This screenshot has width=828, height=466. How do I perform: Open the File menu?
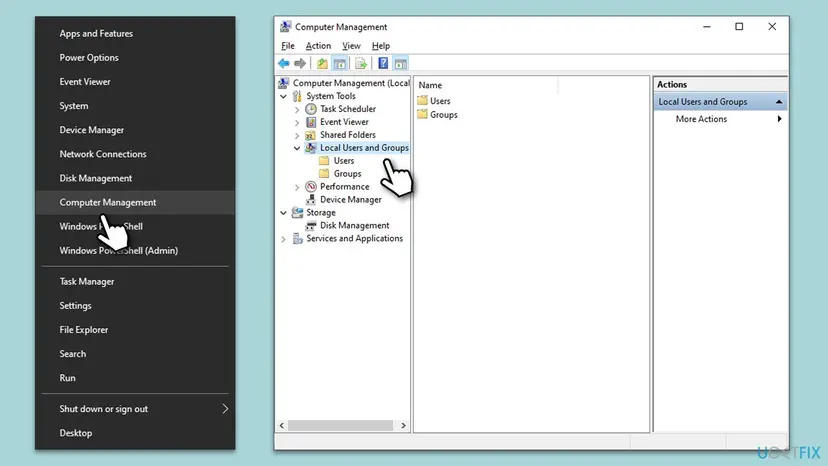288,46
